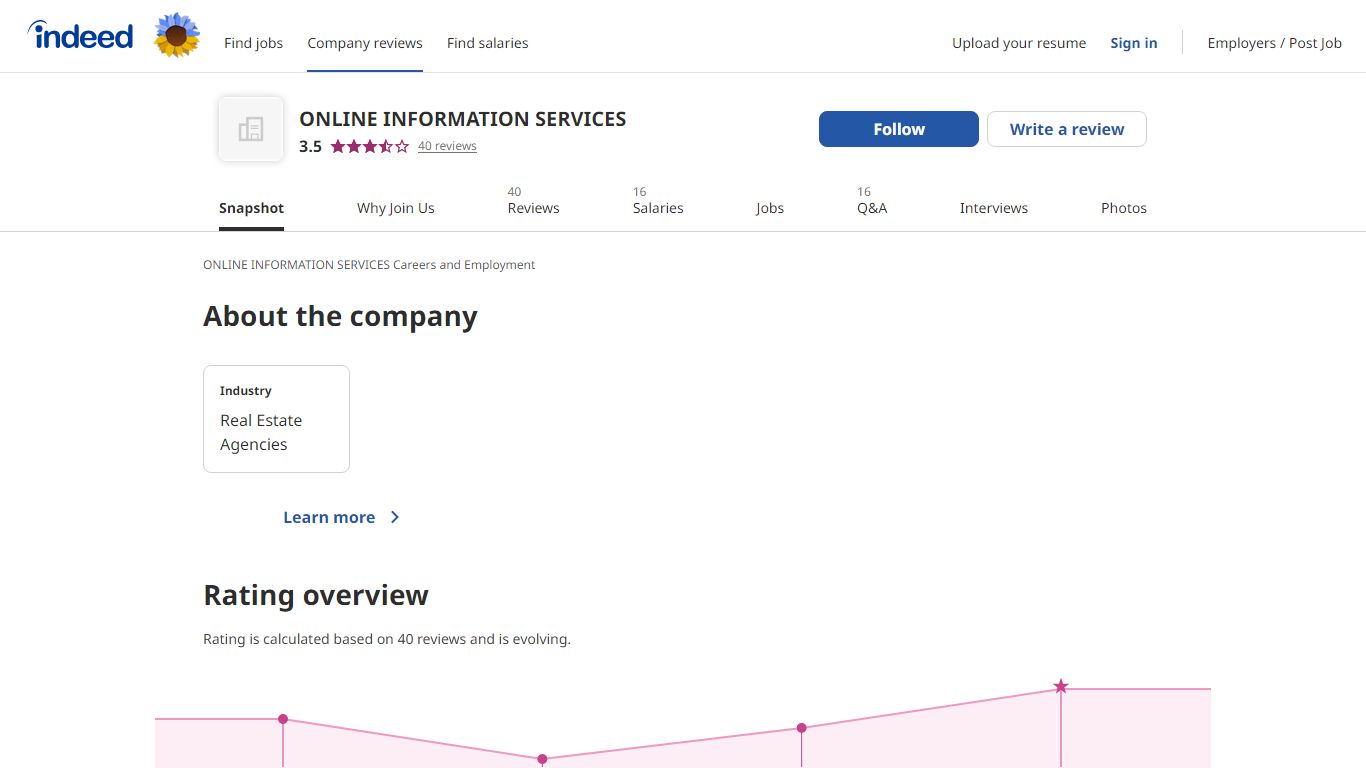Click the Write a review button

point(1067,129)
